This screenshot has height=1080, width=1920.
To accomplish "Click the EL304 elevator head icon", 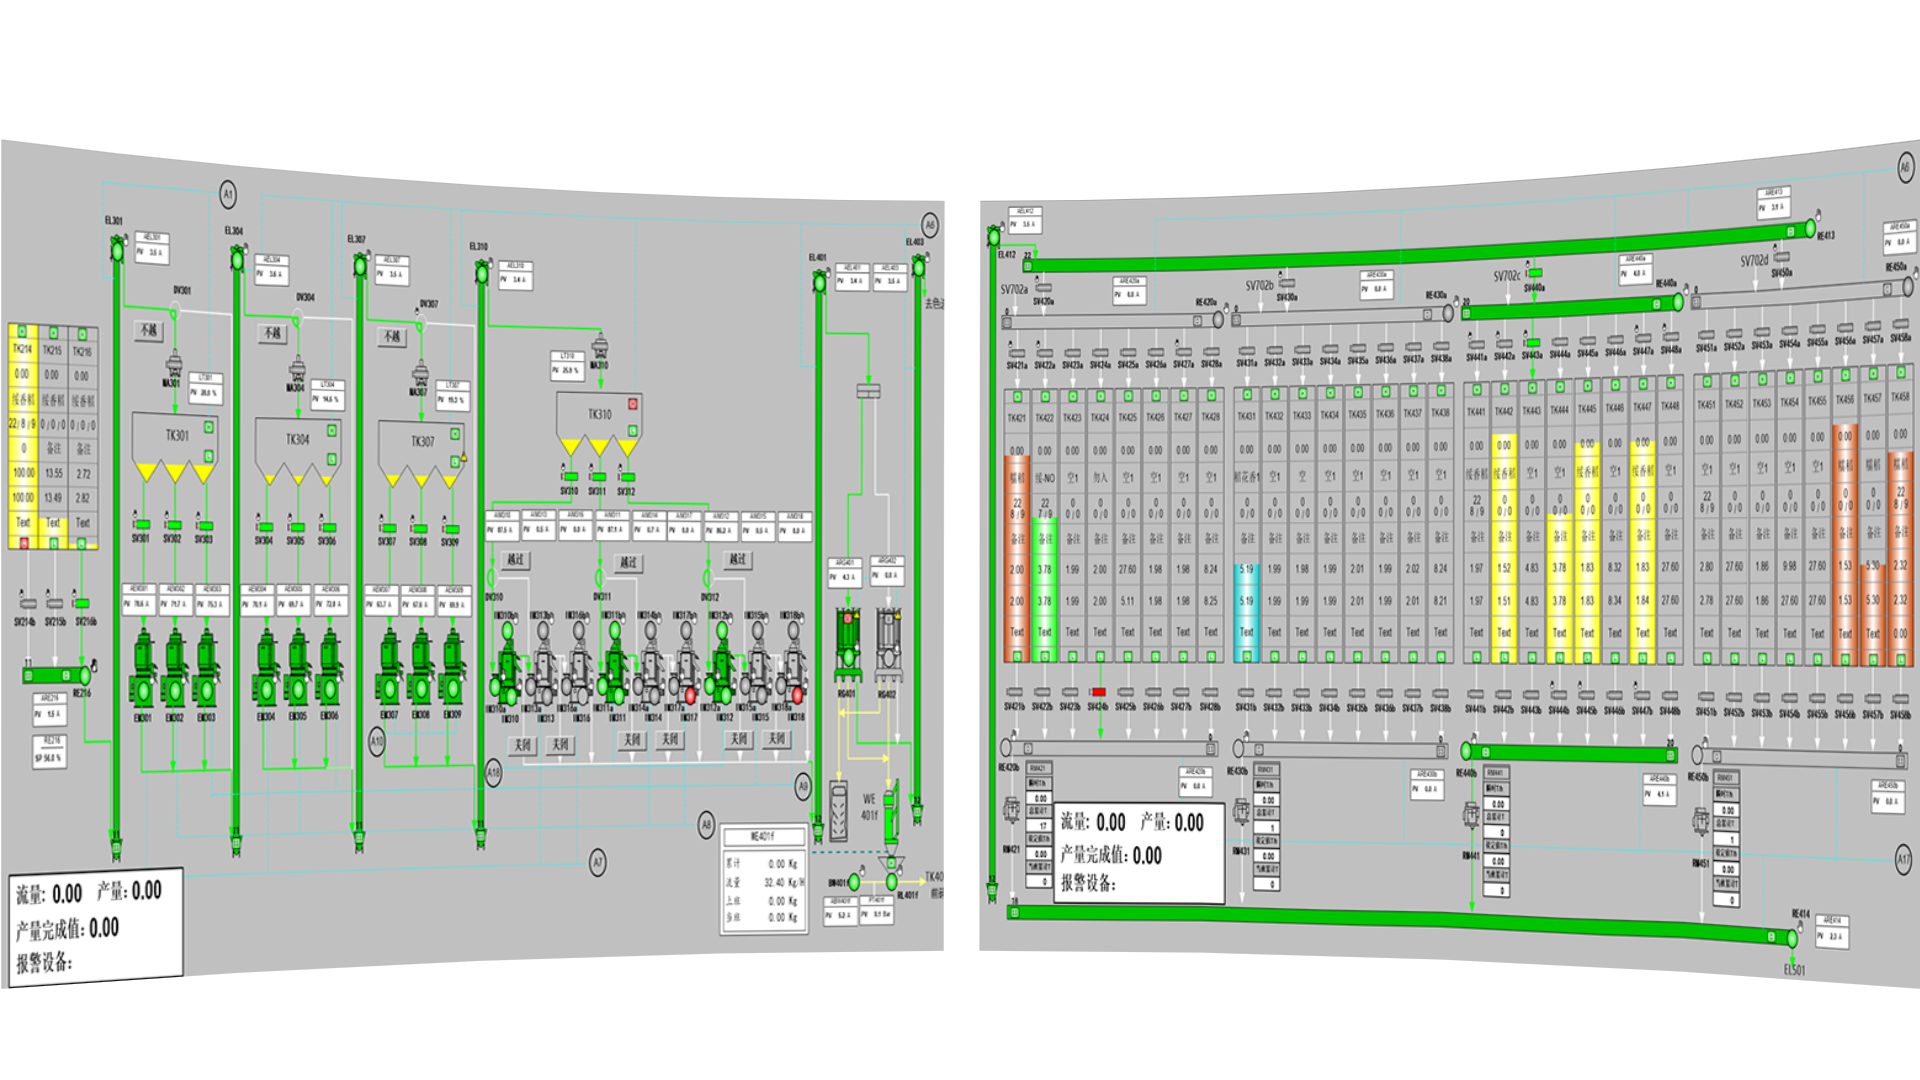I will (x=237, y=259).
